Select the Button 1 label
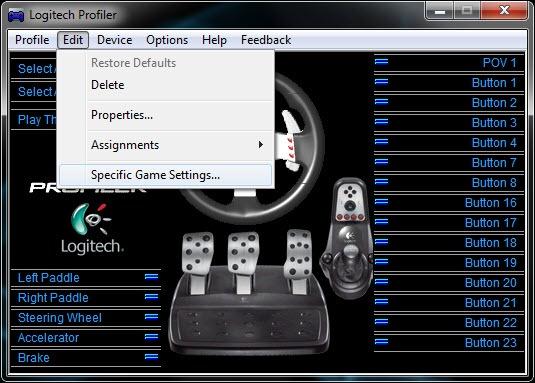Screen dimensions: 535x383 [x=494, y=83]
